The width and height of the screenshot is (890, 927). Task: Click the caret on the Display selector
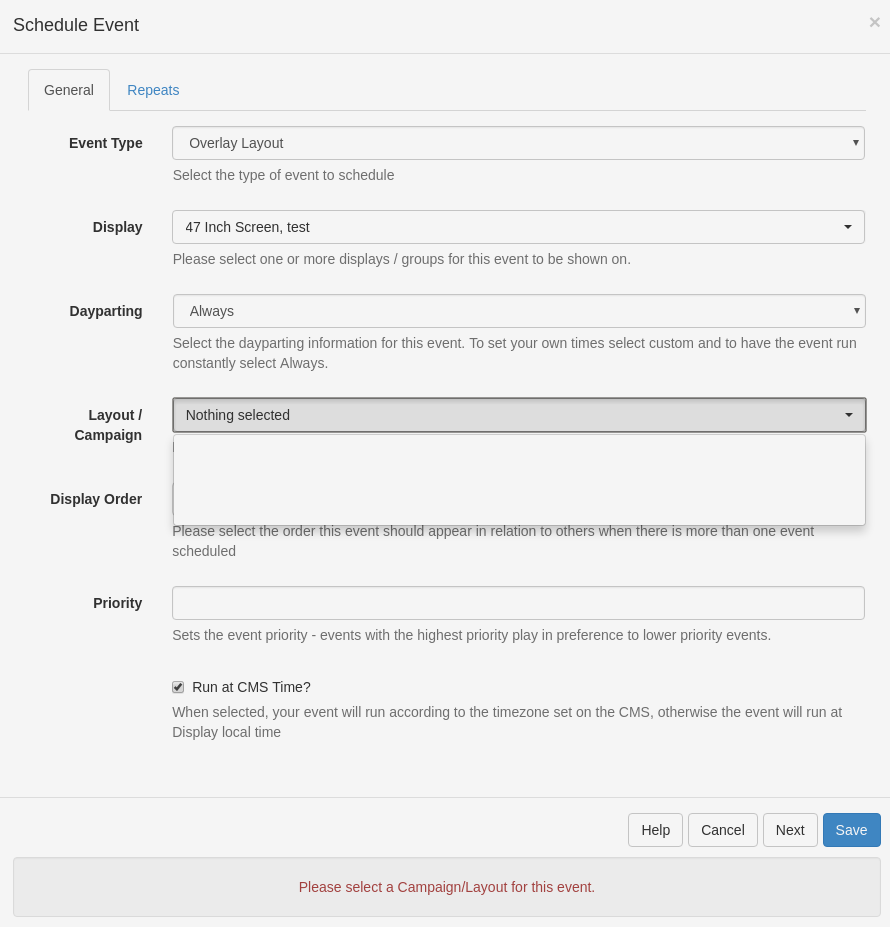point(847,227)
